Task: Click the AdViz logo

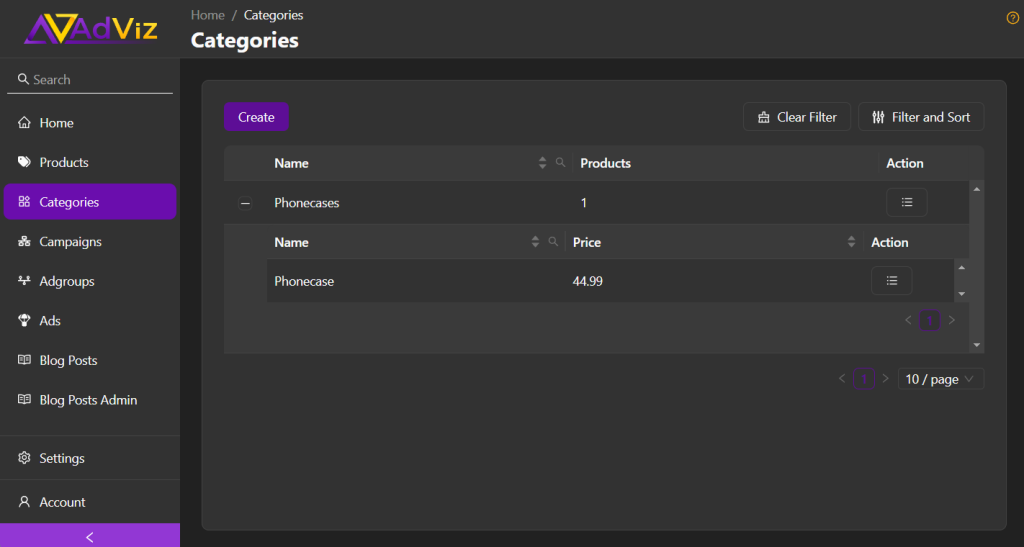Action: (91, 28)
